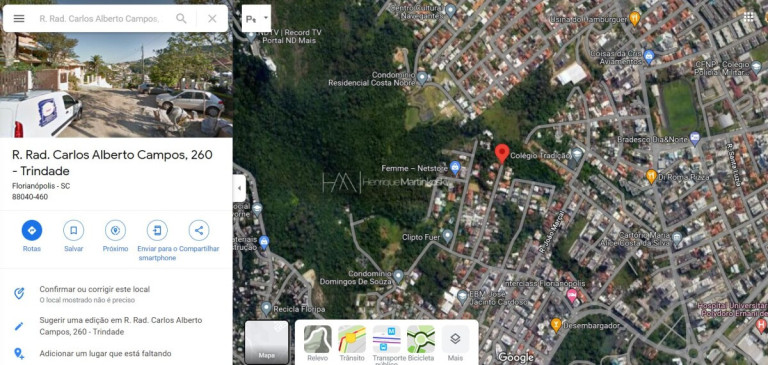The height and width of the screenshot is (365, 768).
Task: Click the Condomínio Domingos De Souza marker
Action: click(x=398, y=276)
